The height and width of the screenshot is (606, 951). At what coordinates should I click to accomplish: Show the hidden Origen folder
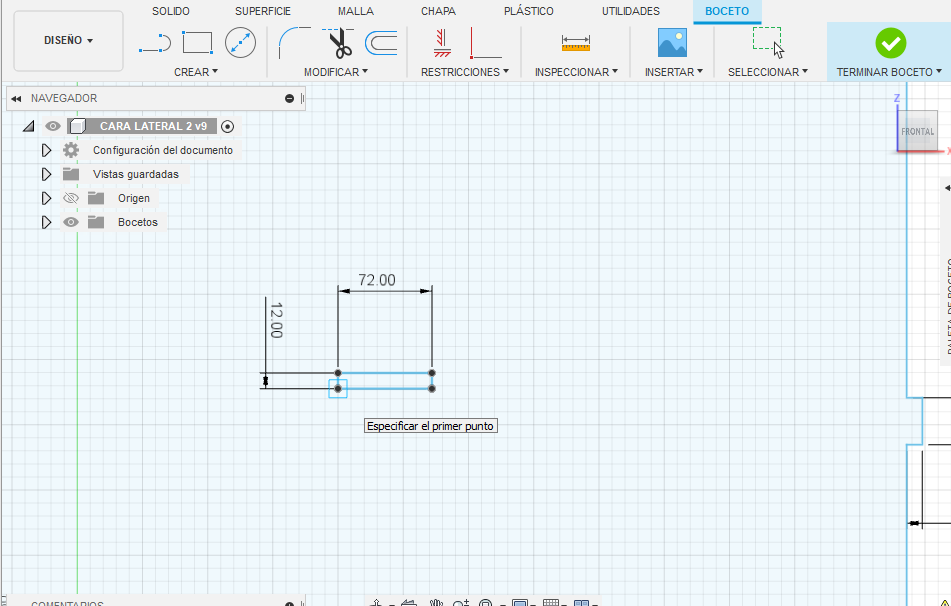click(71, 198)
